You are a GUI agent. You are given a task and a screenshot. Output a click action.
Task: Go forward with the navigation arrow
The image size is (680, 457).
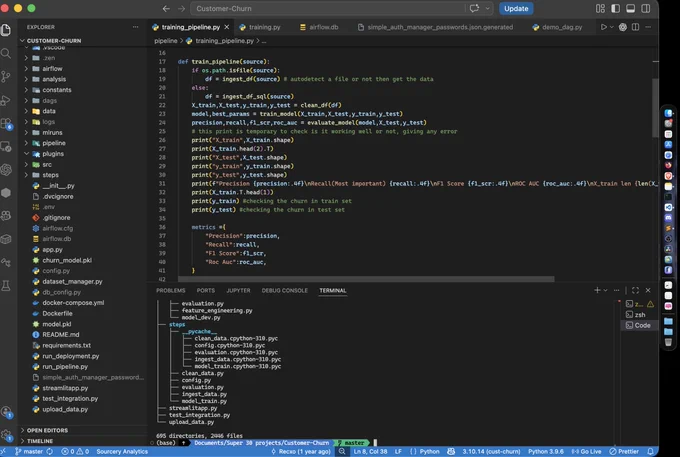(x=181, y=9)
